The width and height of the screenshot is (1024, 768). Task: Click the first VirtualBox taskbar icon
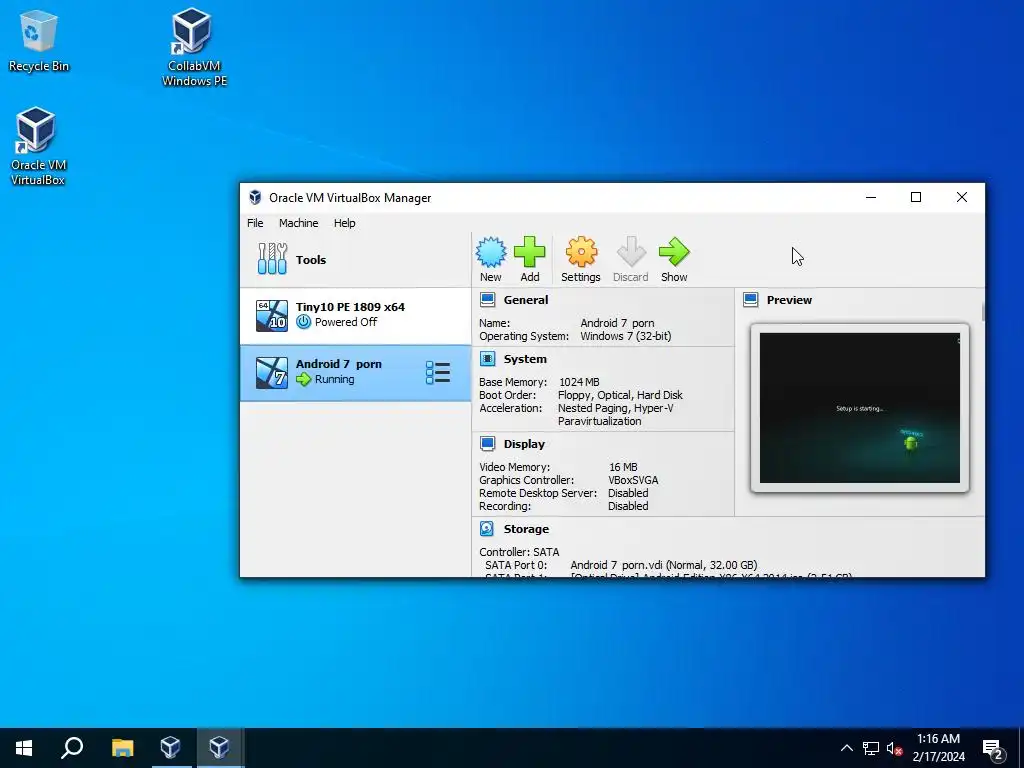(x=170, y=747)
